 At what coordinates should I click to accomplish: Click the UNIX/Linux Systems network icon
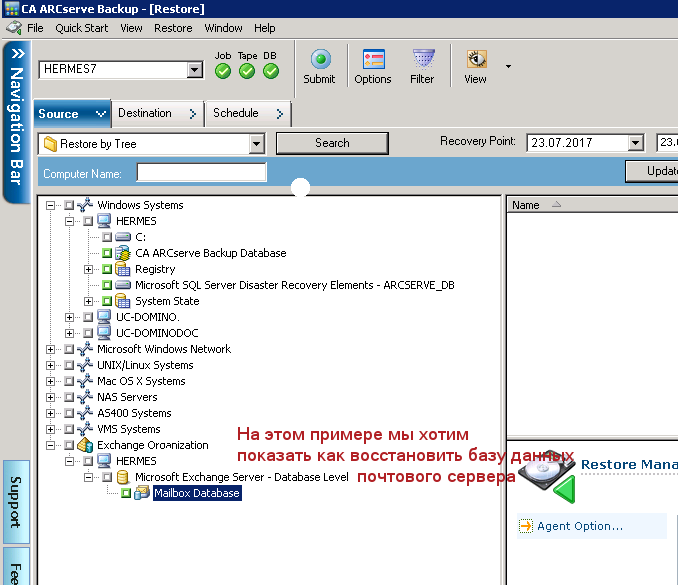85,365
